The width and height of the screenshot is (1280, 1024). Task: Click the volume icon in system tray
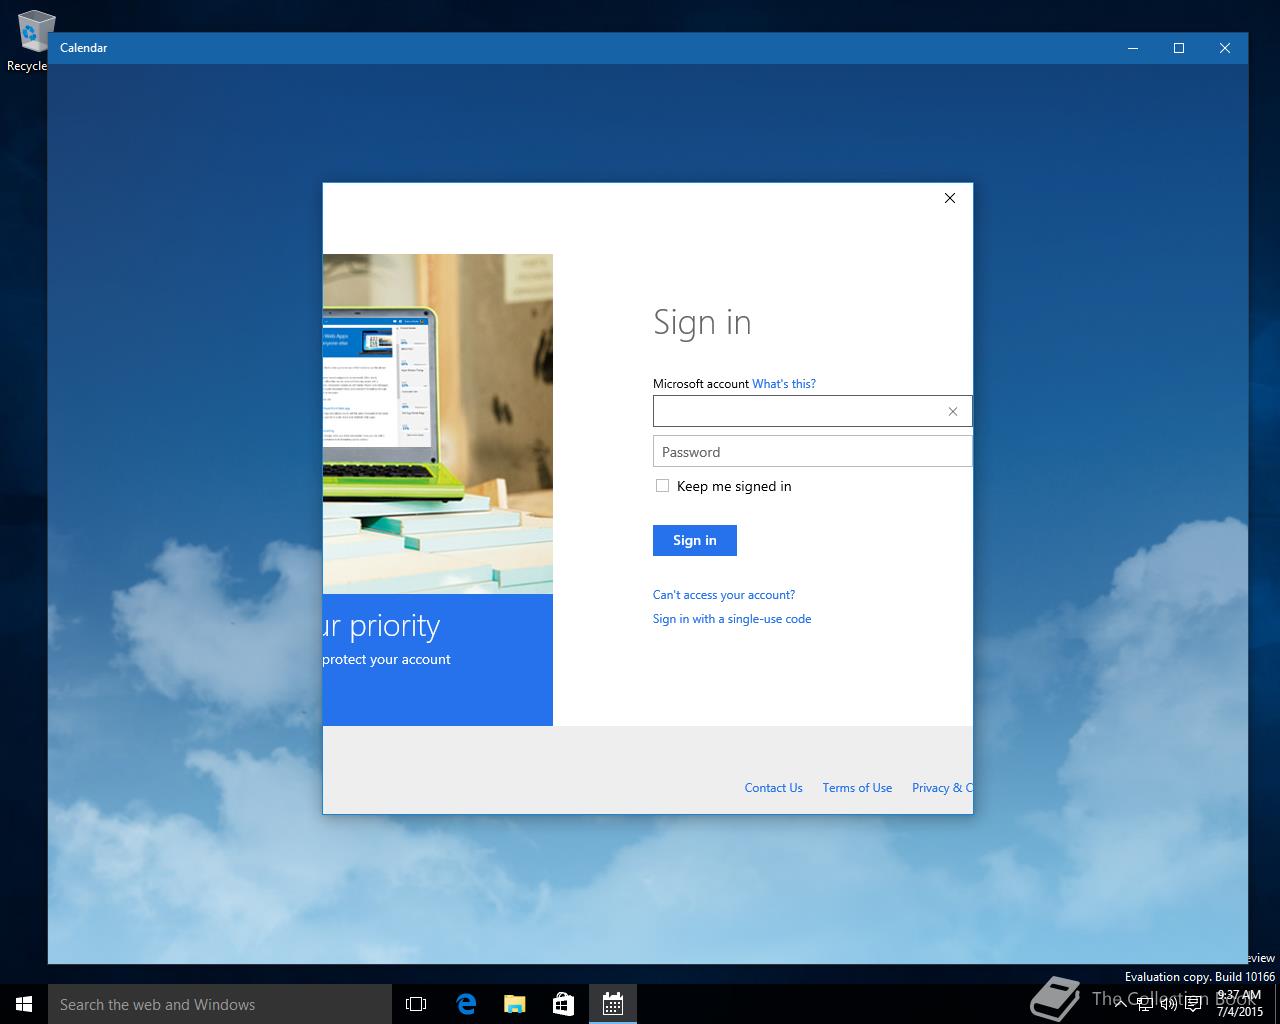(1168, 1004)
